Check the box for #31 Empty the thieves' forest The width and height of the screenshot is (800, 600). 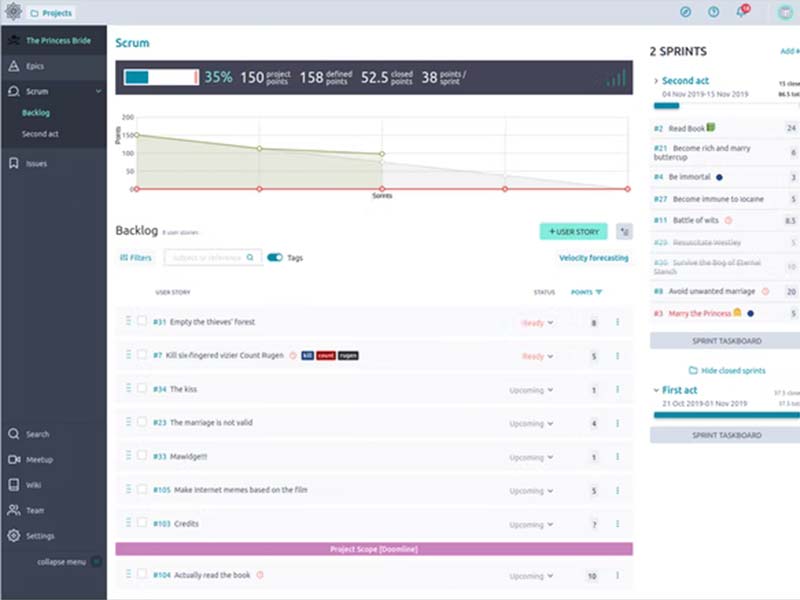pos(142,321)
